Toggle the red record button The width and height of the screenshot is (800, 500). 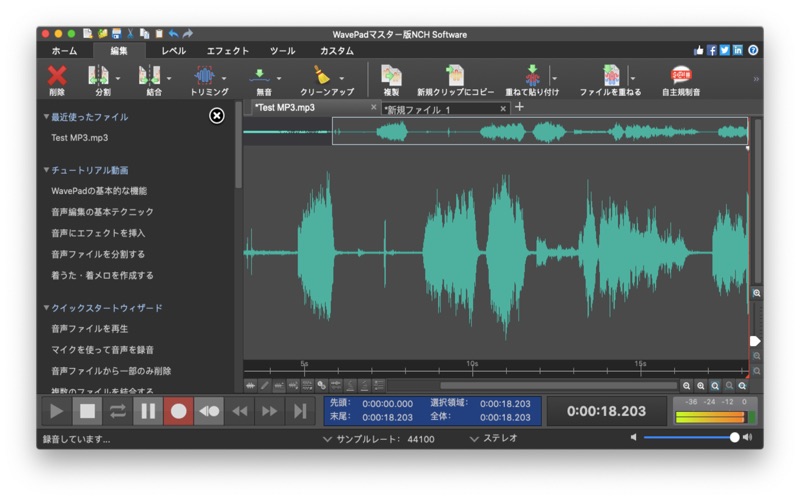click(x=179, y=411)
